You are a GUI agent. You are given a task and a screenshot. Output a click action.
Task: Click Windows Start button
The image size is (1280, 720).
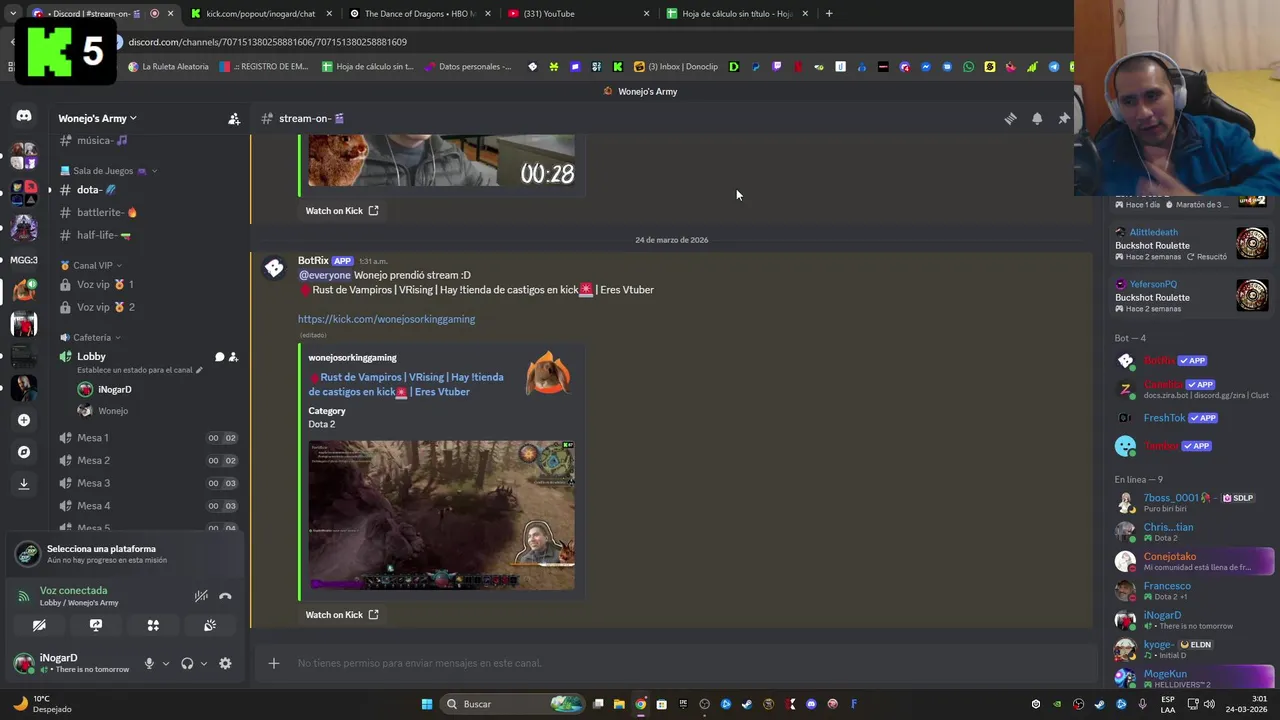427,704
